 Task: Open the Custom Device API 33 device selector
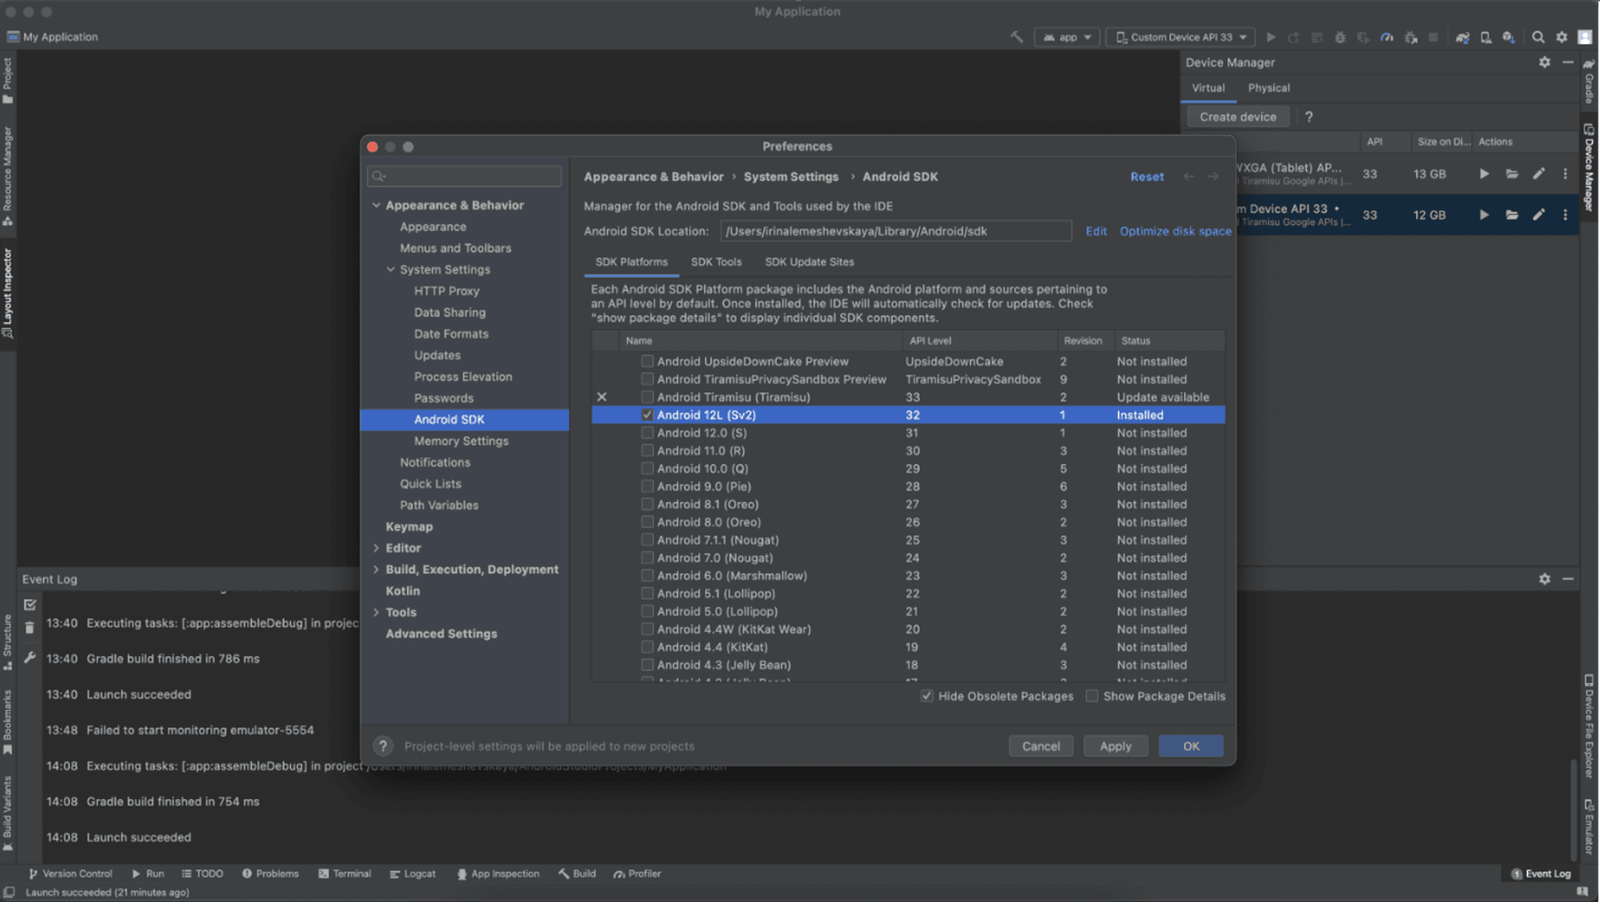tap(1180, 36)
